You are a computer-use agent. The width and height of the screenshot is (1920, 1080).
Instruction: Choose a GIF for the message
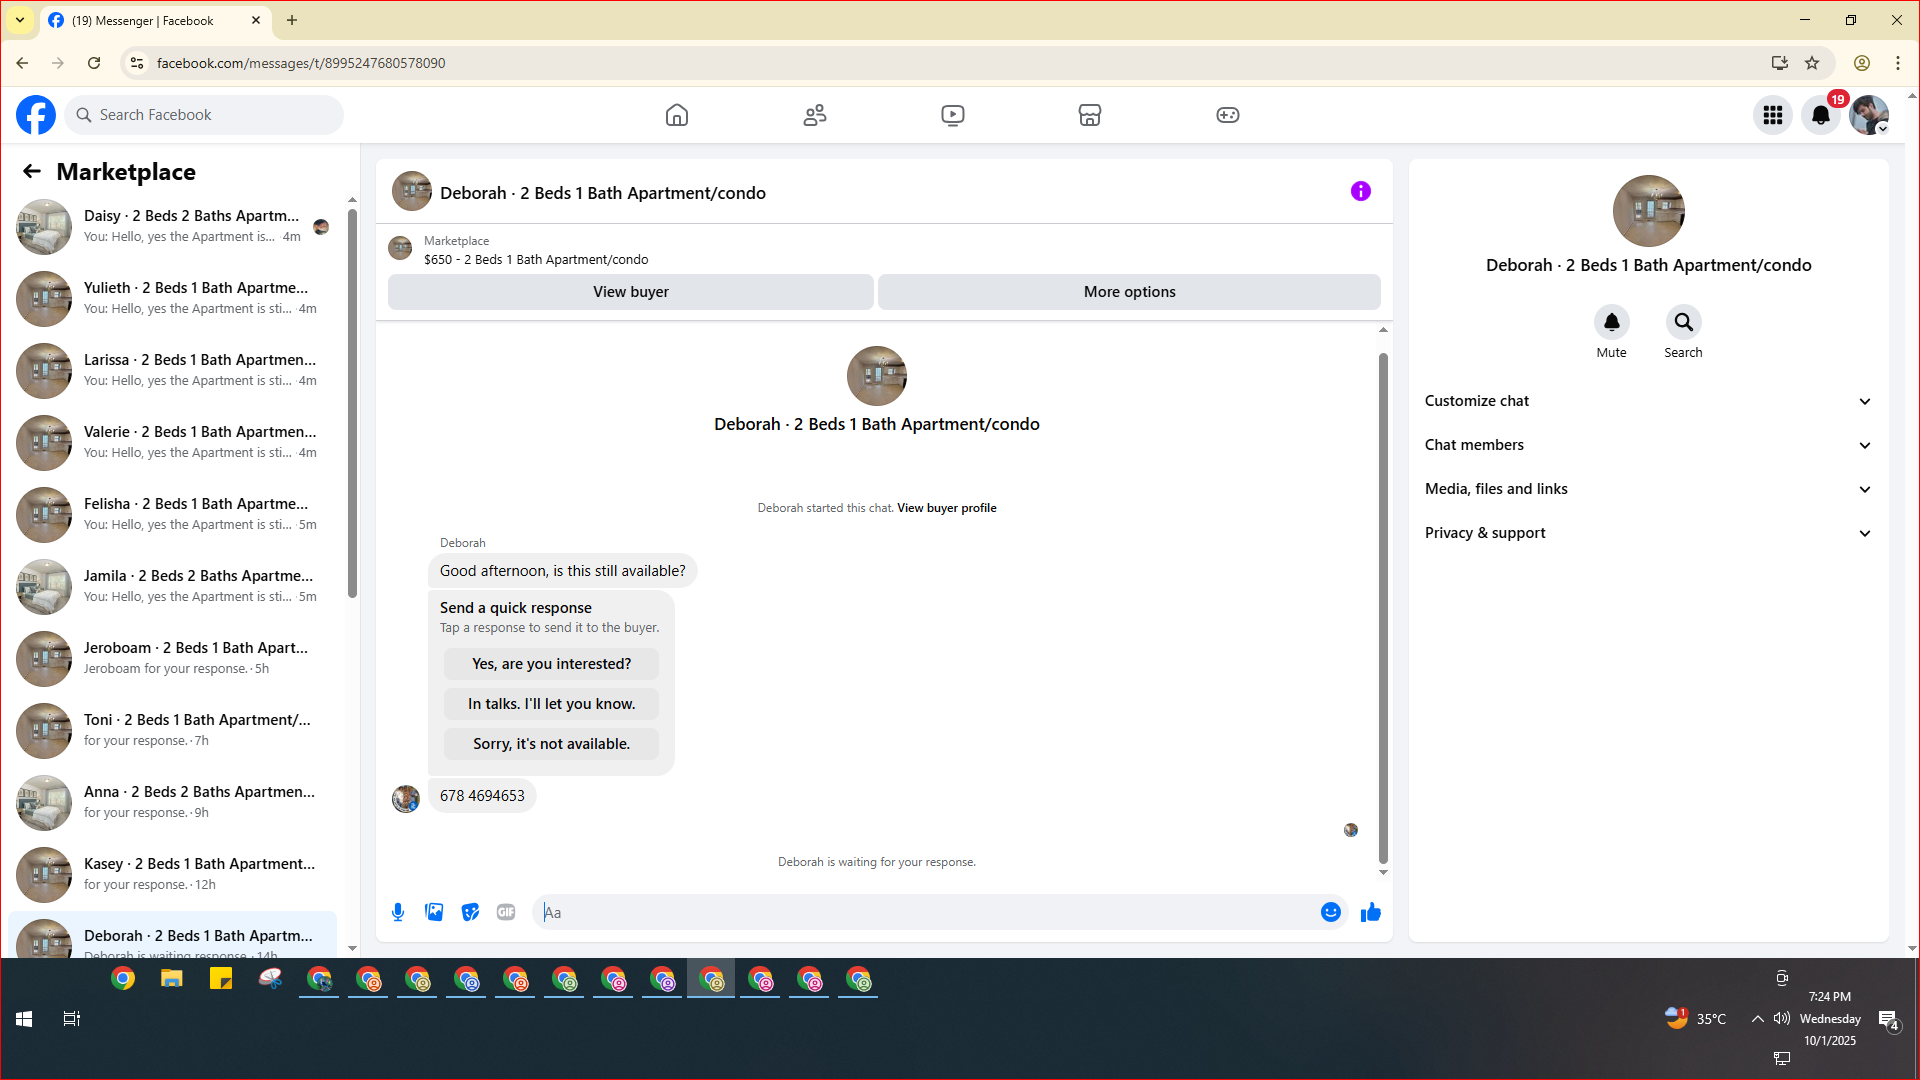(506, 912)
